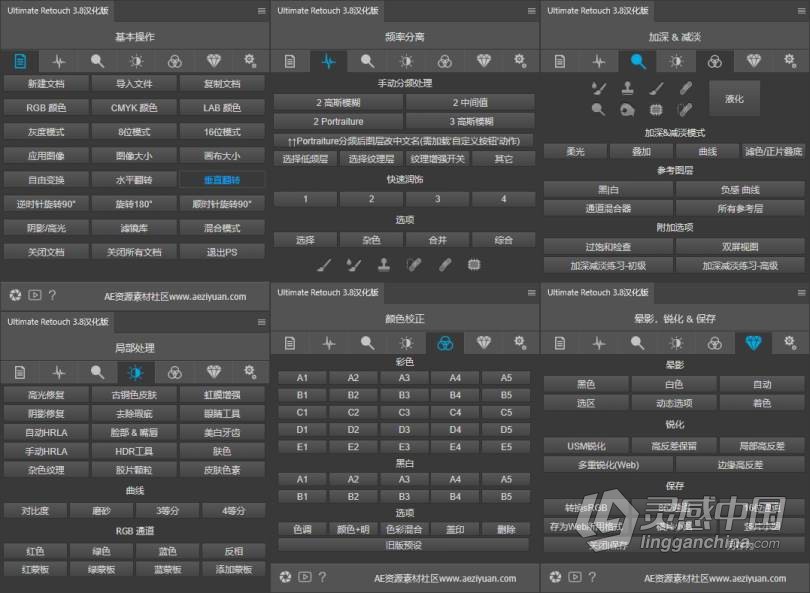Click color circles icon in 基本操作 tab row
This screenshot has width=810, height=593.
[175, 62]
